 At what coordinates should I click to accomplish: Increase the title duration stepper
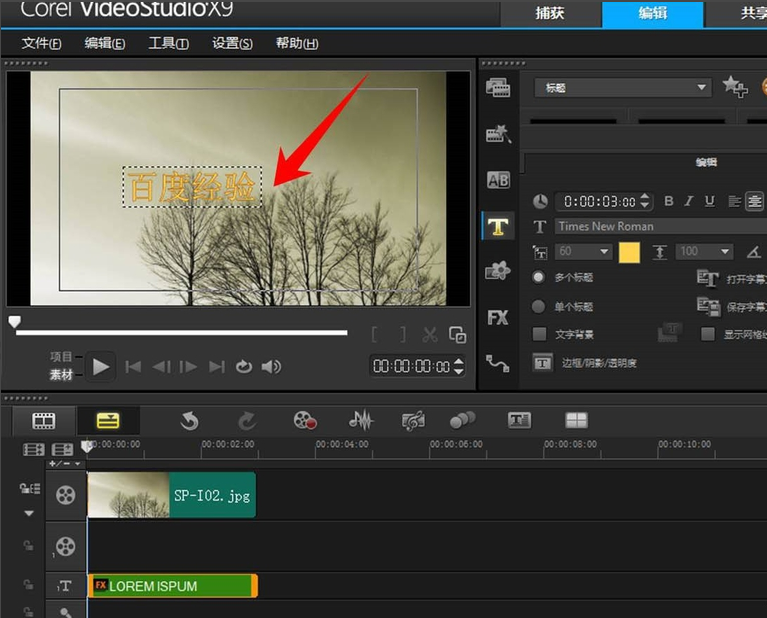point(645,197)
